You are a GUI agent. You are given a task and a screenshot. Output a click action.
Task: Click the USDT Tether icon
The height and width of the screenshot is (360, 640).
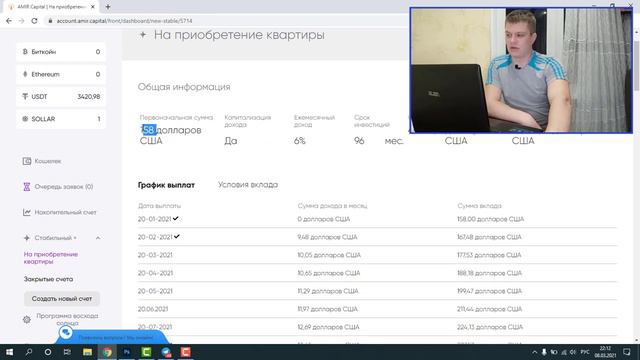click(x=25, y=97)
